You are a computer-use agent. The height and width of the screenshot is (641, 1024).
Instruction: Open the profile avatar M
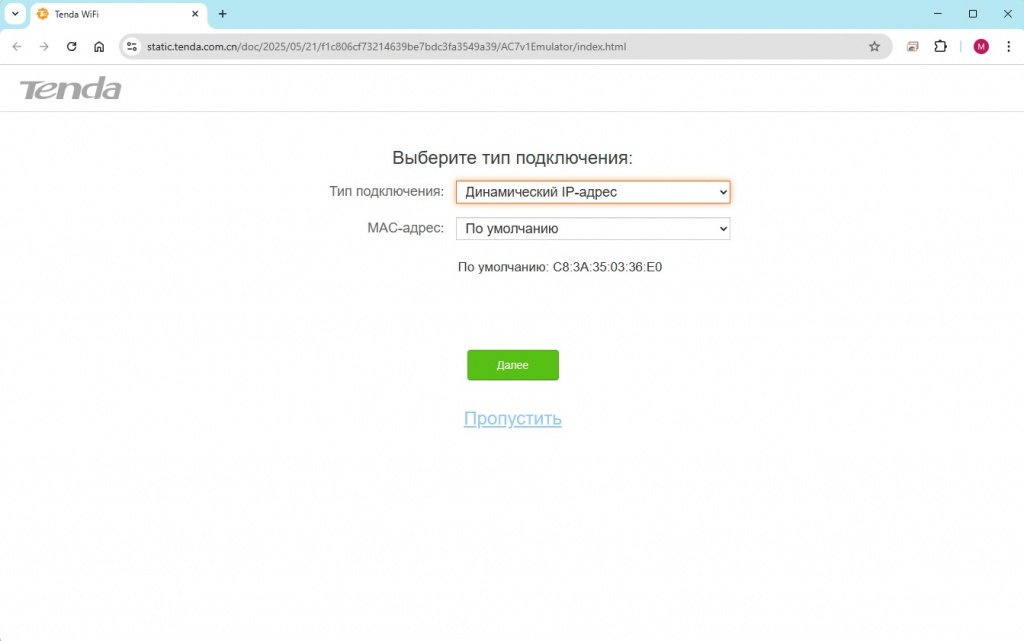point(980,46)
